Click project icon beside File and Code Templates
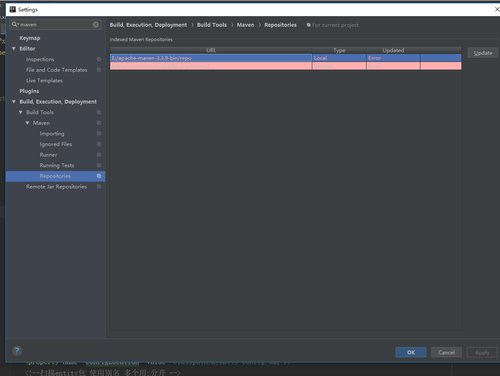 [x=99, y=70]
